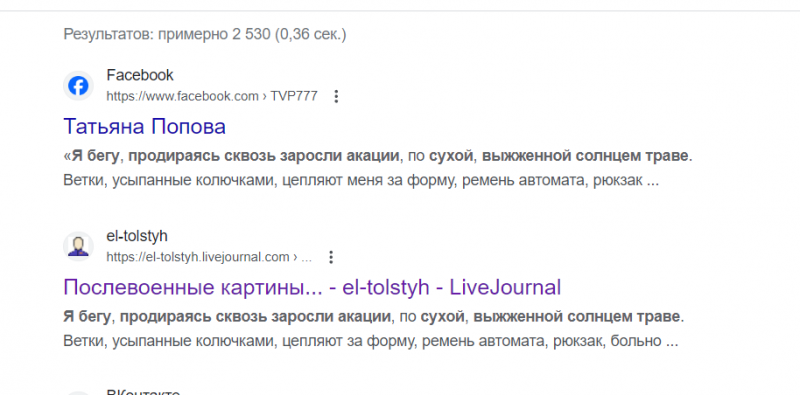This screenshot has height=395, width=800.
Task: Click the el-tolstyh site name label
Action: 137,236
